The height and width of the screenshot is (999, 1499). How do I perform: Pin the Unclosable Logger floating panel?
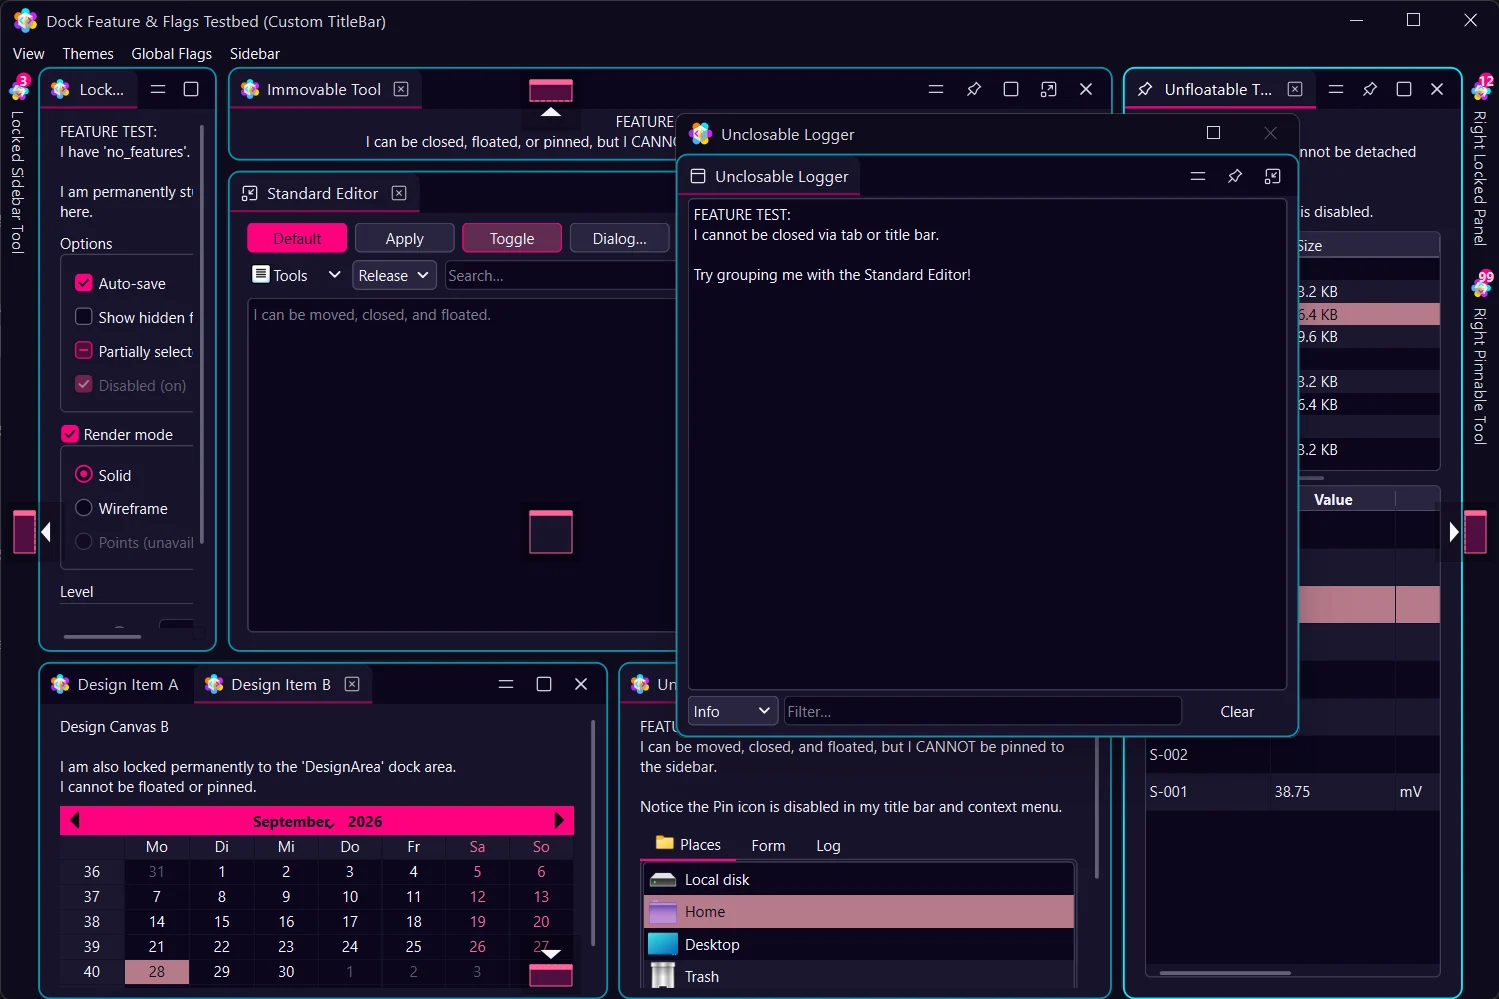coord(1235,176)
